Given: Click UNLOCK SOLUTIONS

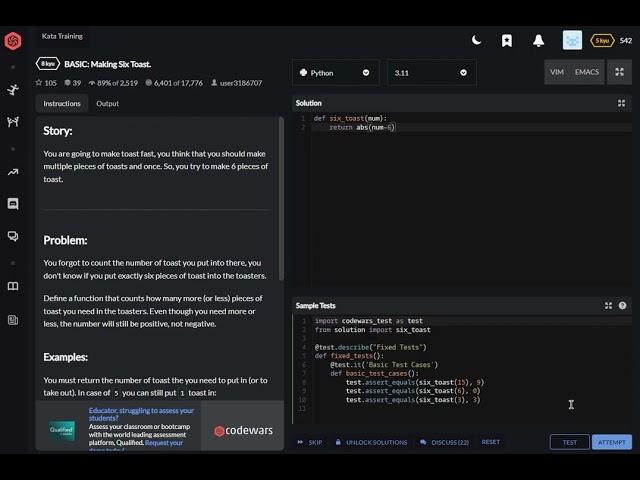Looking at the screenshot, I should [x=371, y=442].
